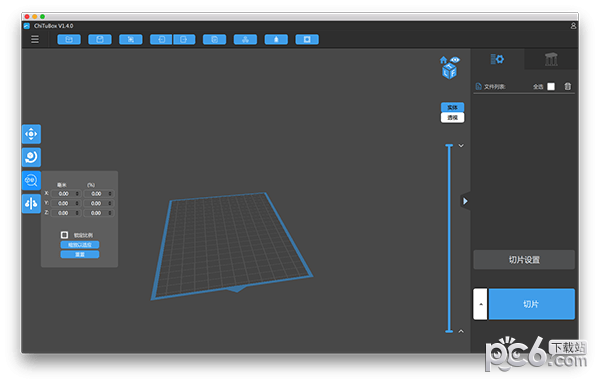The width and height of the screenshot is (600, 384).
Task: Switch to the supports pillar tab
Action: [x=551, y=59]
